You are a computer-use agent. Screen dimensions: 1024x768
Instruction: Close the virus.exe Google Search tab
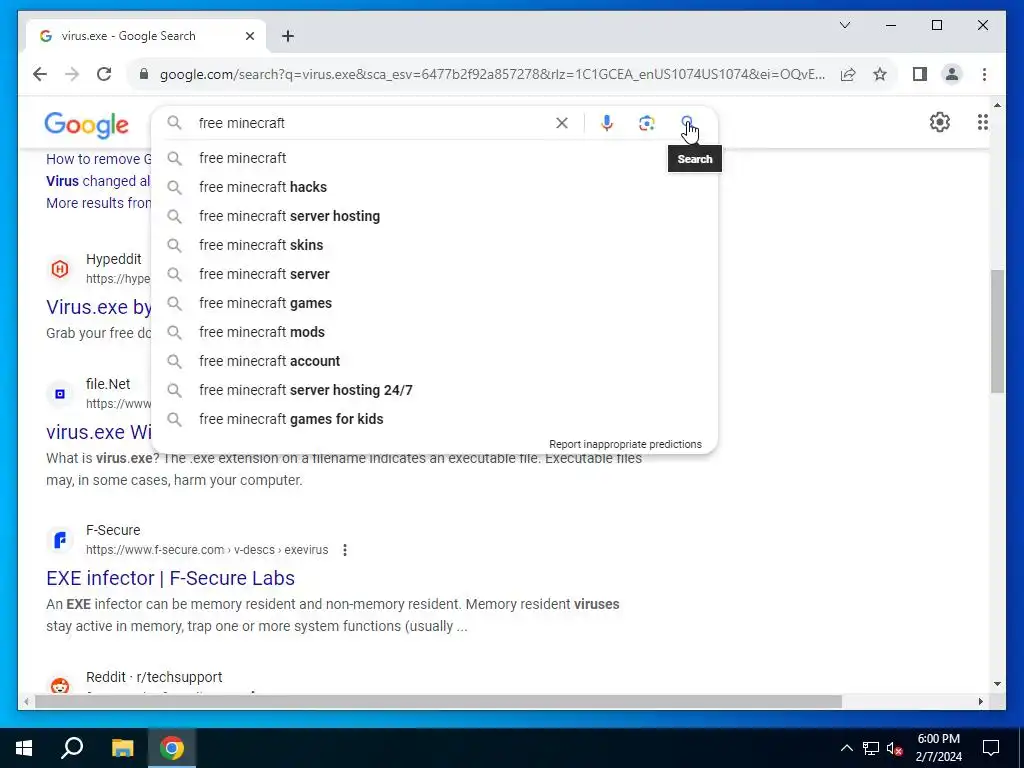[249, 36]
